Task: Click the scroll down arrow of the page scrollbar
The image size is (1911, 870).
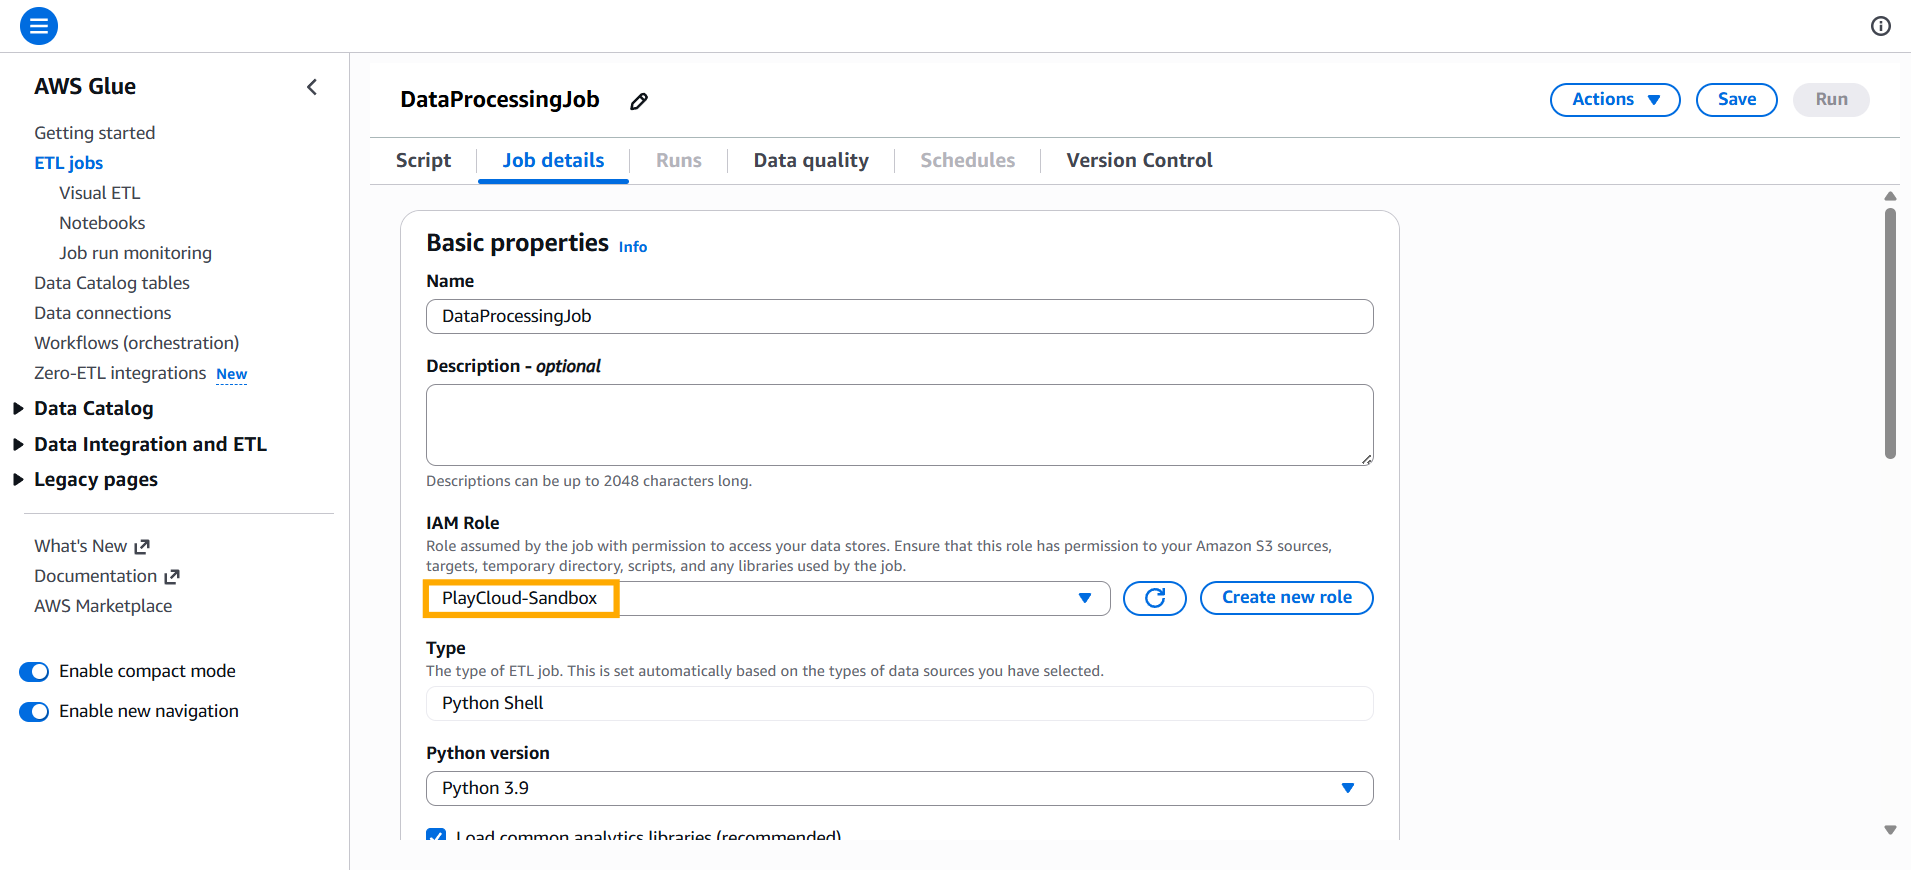Action: click(1890, 830)
